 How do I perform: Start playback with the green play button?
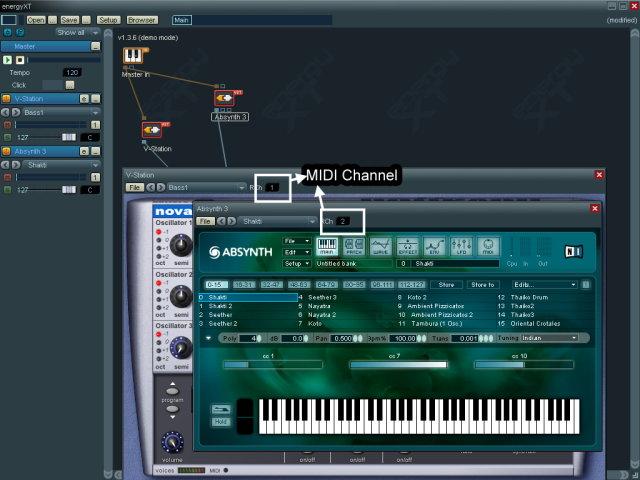(x=7, y=60)
